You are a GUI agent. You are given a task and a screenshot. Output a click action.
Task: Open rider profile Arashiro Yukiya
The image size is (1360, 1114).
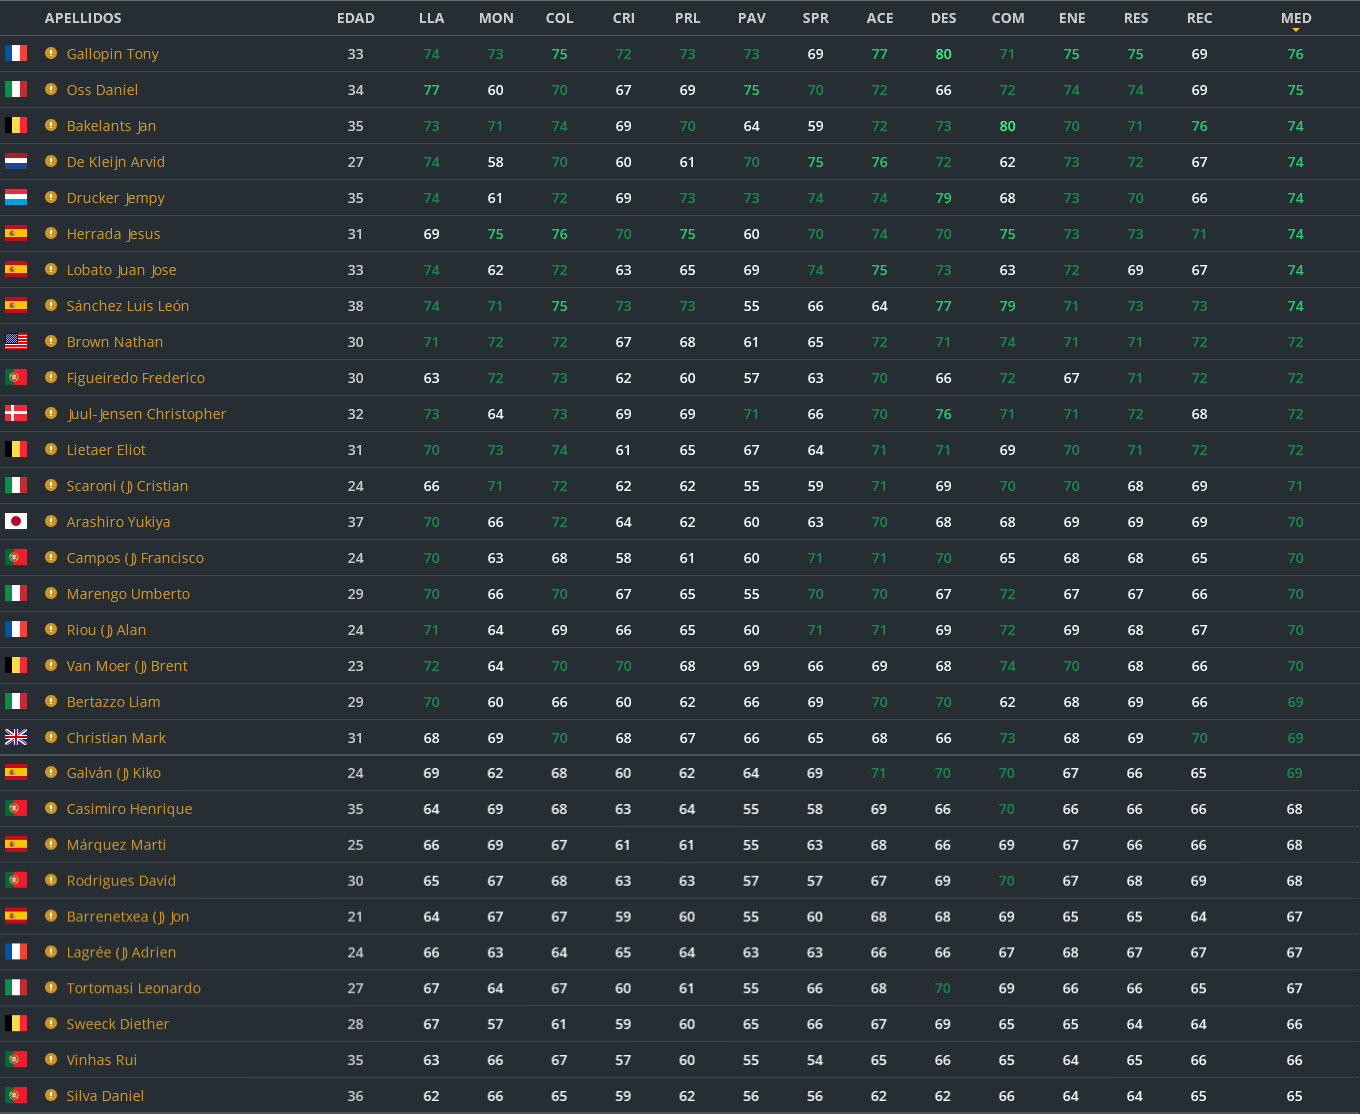point(119,522)
